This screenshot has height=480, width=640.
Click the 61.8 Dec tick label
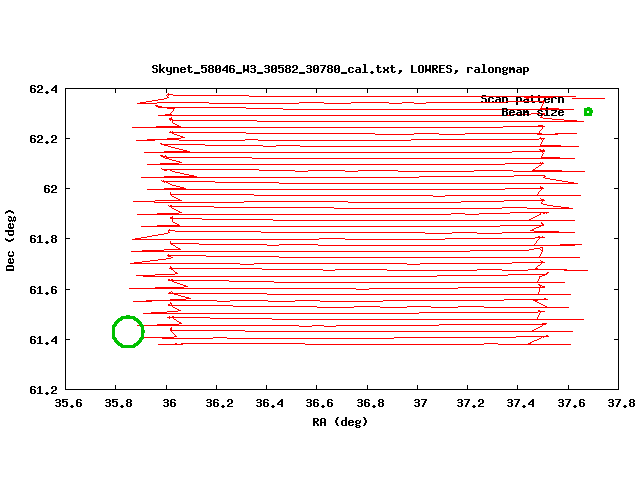43,239
